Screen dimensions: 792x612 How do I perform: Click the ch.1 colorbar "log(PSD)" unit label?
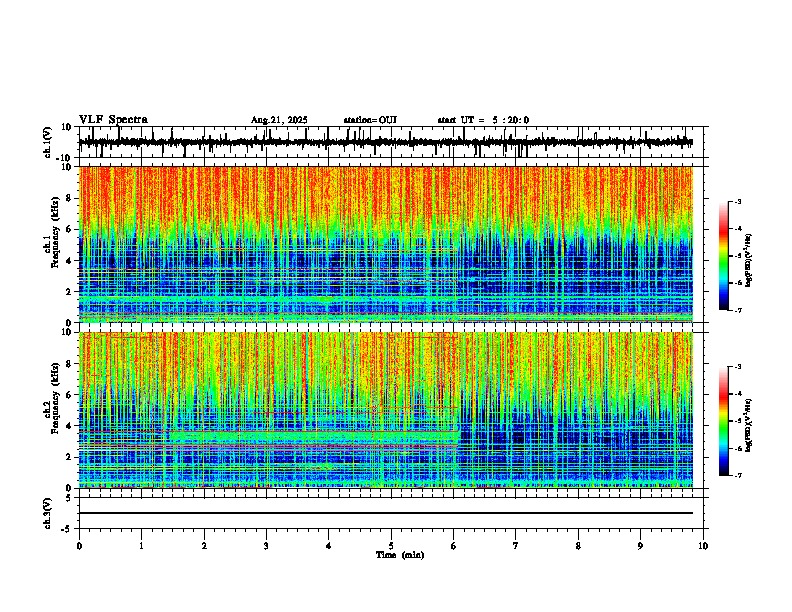[748, 260]
